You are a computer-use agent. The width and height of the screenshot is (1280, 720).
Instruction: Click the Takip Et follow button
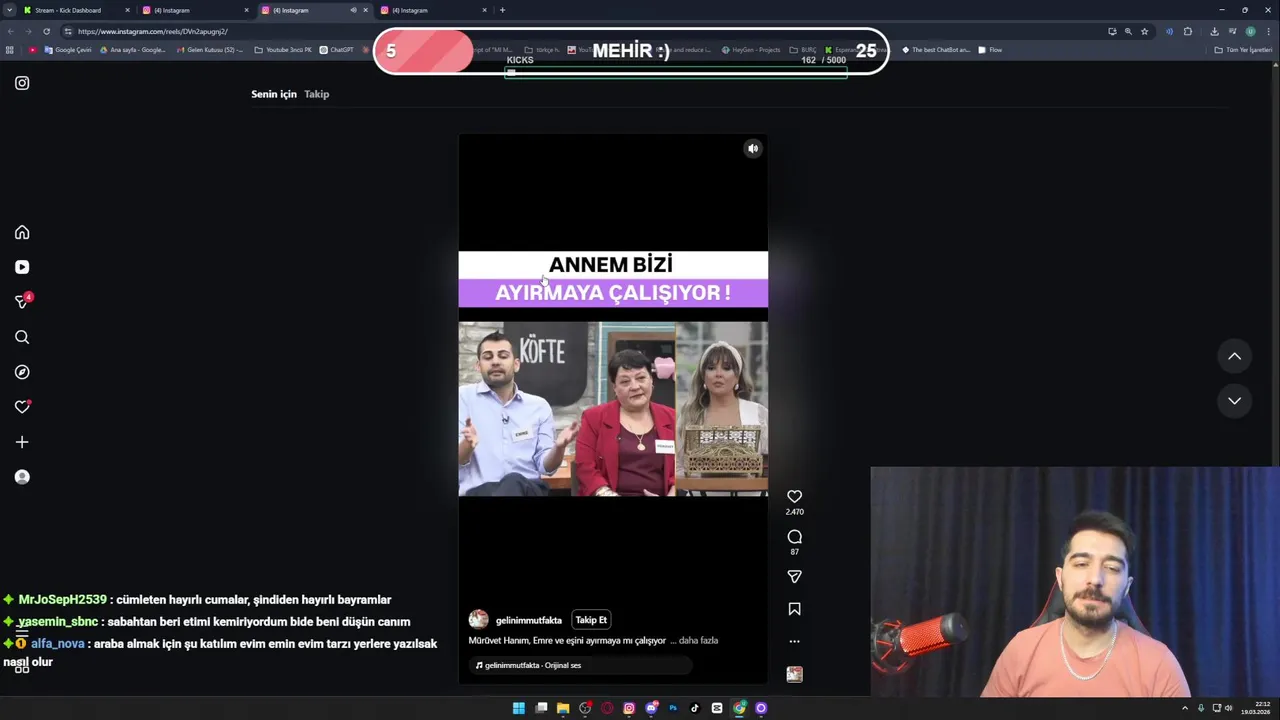591,620
